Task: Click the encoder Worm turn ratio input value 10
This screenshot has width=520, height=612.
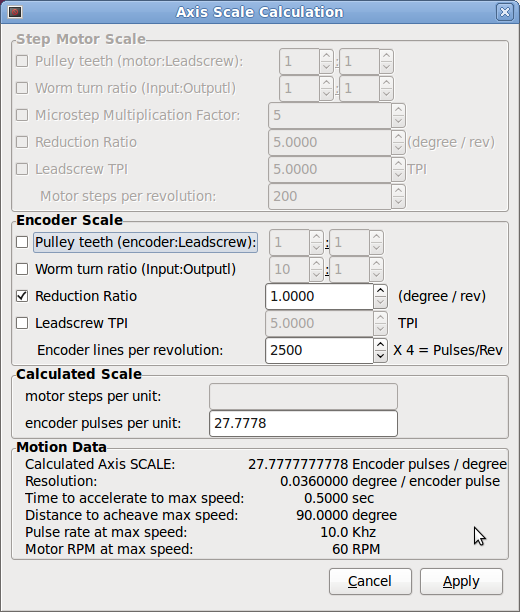Action: 289,269
